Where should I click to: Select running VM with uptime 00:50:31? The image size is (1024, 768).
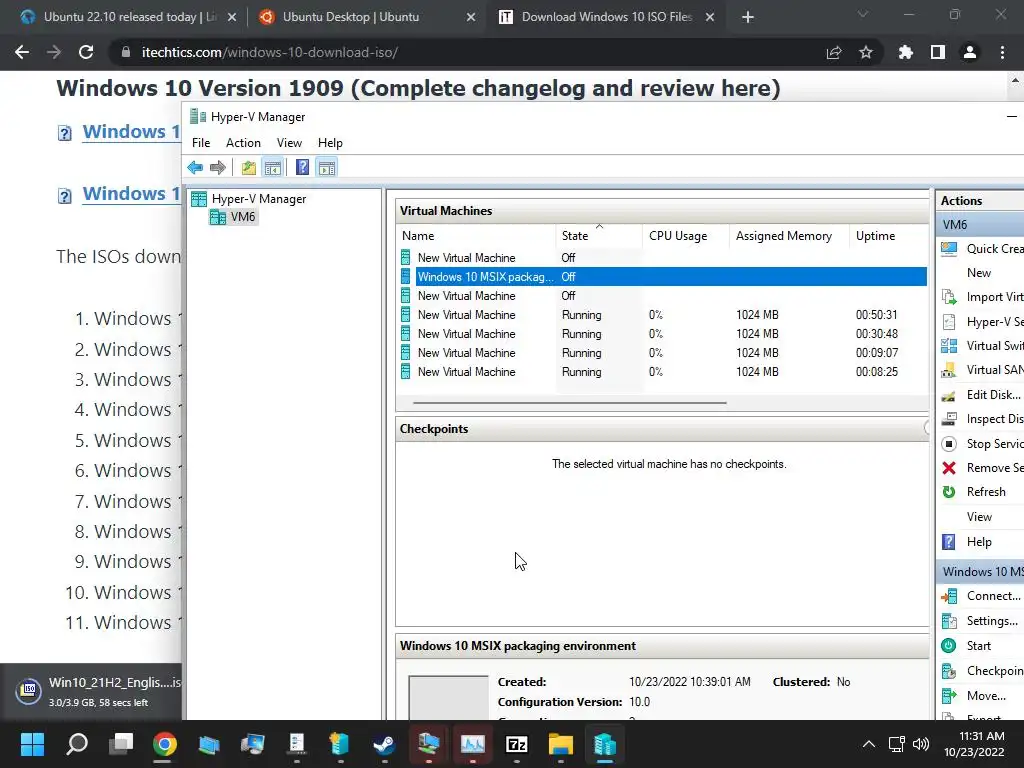coord(662,315)
